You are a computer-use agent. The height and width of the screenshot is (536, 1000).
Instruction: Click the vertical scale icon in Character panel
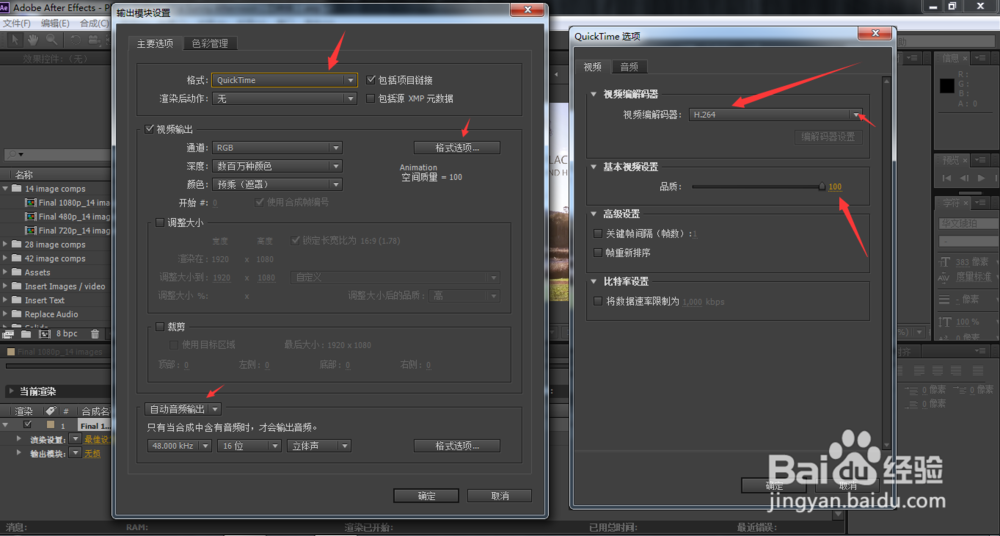945,322
